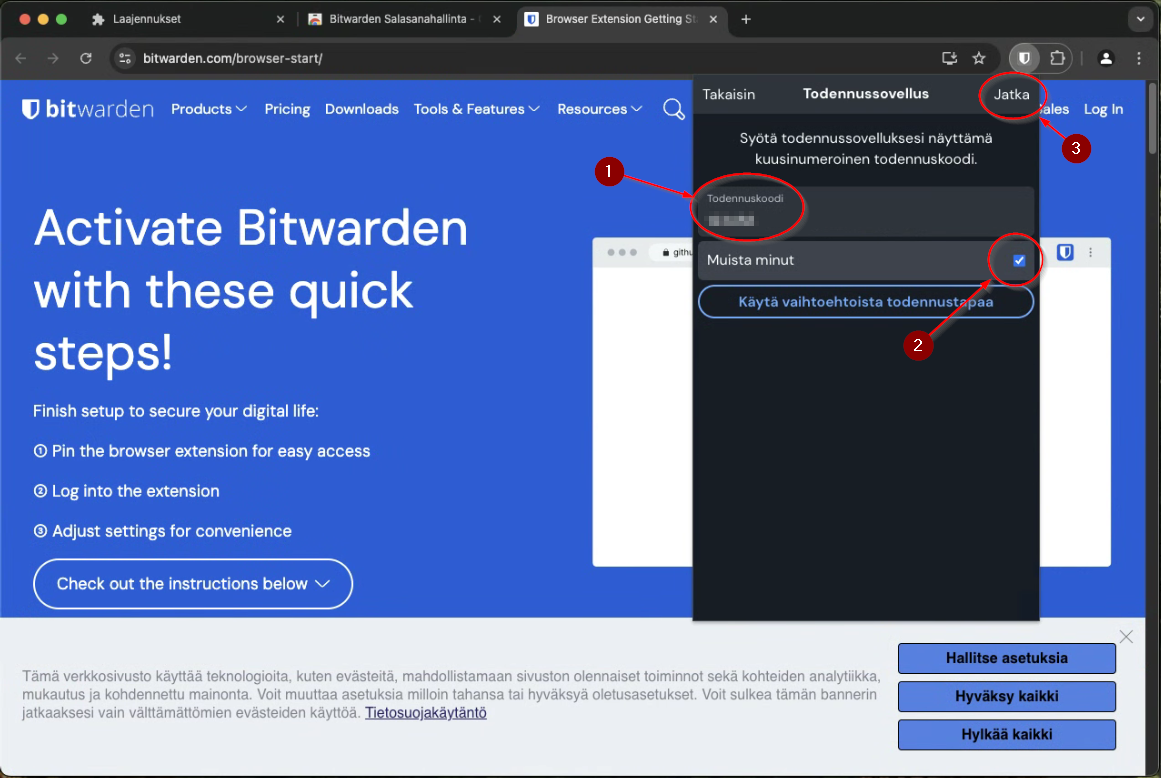The height and width of the screenshot is (778, 1161).
Task: Dismiss the cookie banner with the X
Action: (x=1126, y=637)
